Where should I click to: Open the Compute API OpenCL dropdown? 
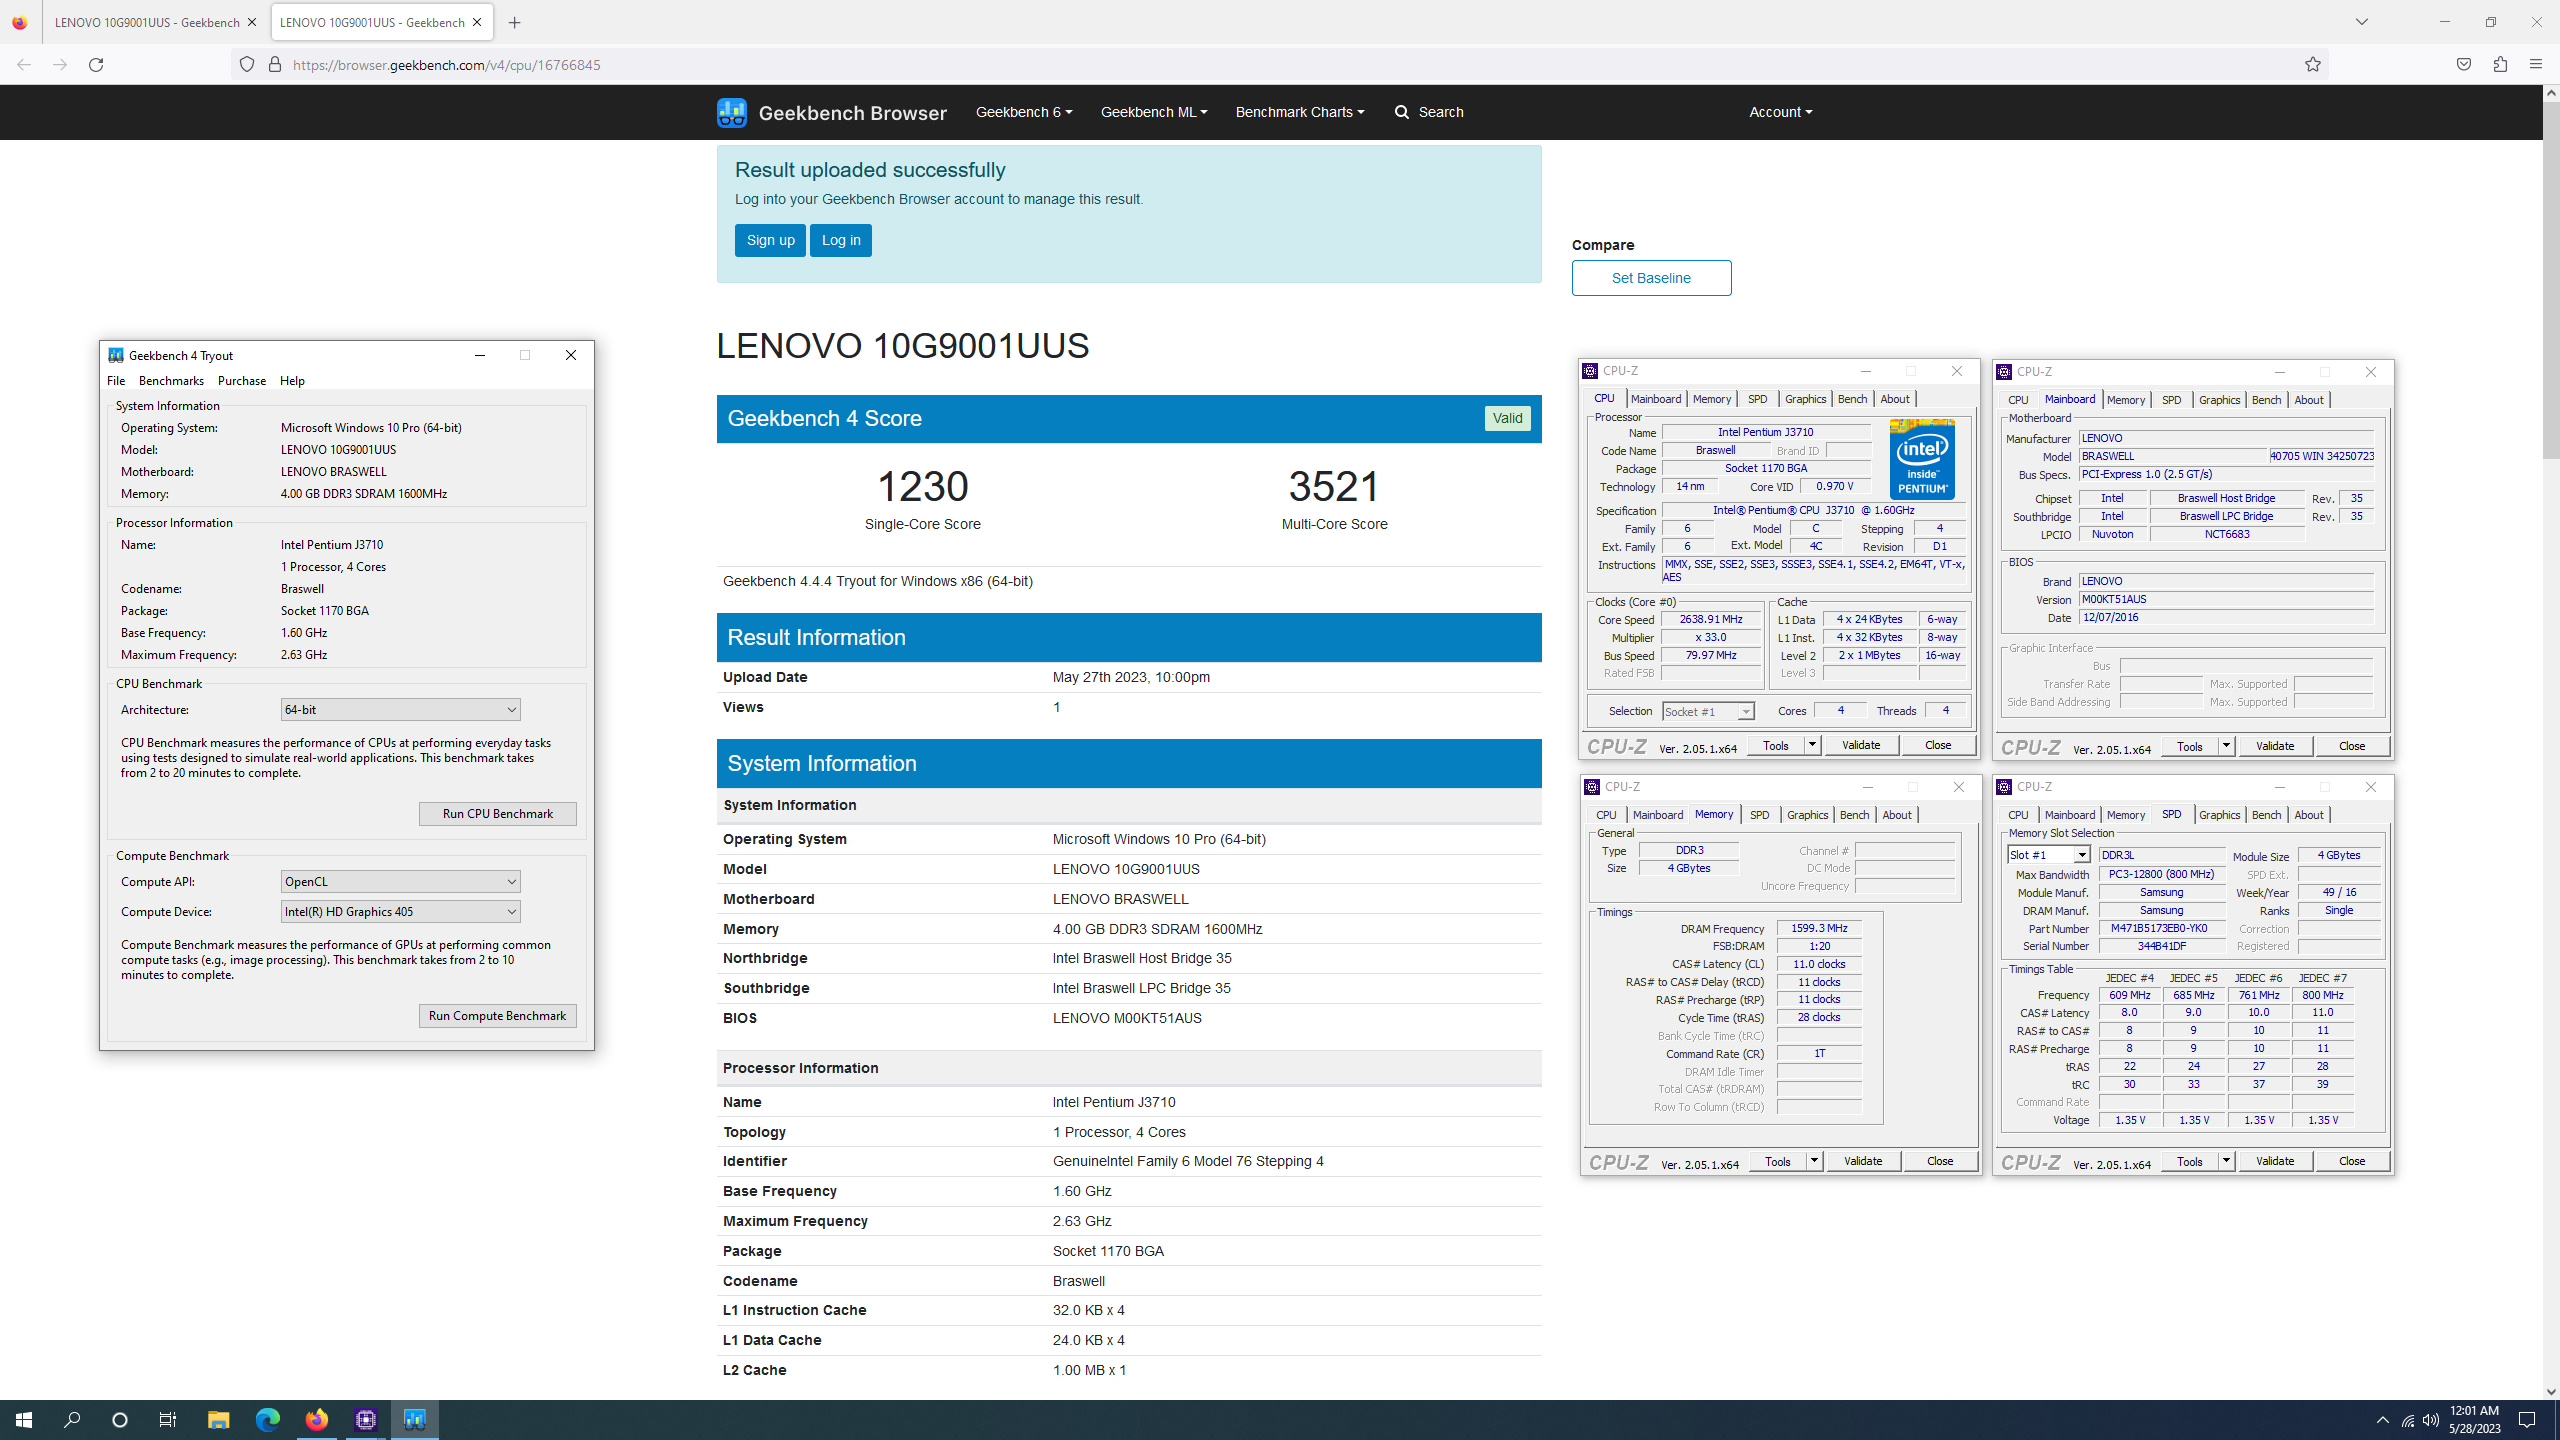click(400, 882)
